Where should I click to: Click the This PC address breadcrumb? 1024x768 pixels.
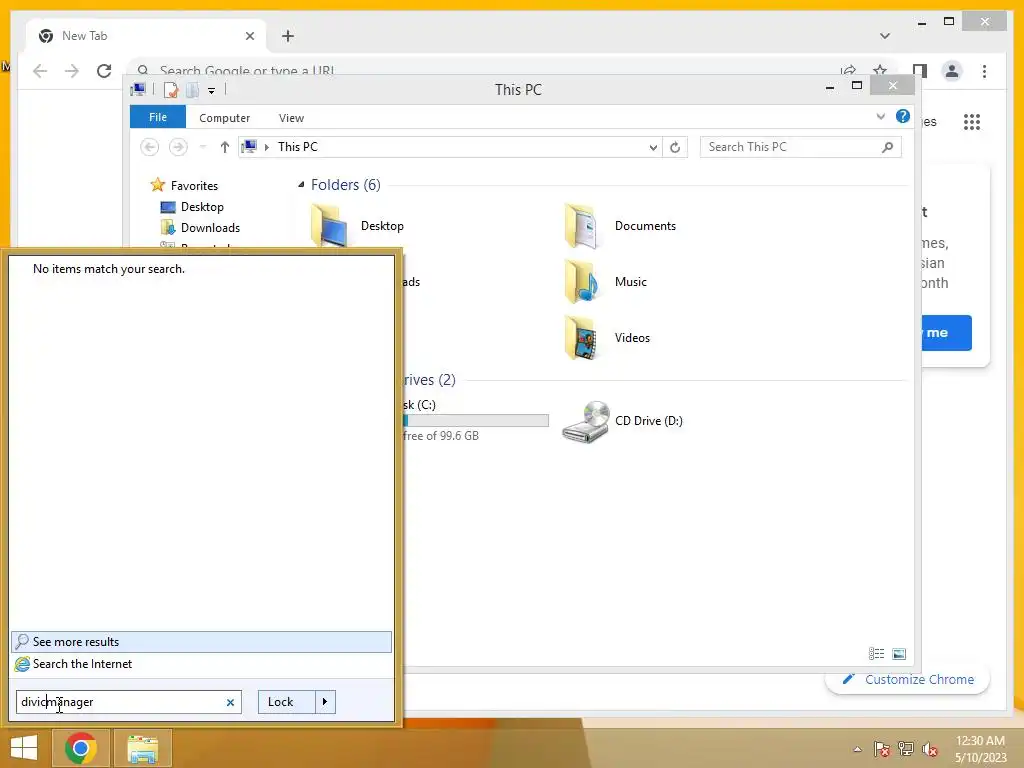pos(298,147)
